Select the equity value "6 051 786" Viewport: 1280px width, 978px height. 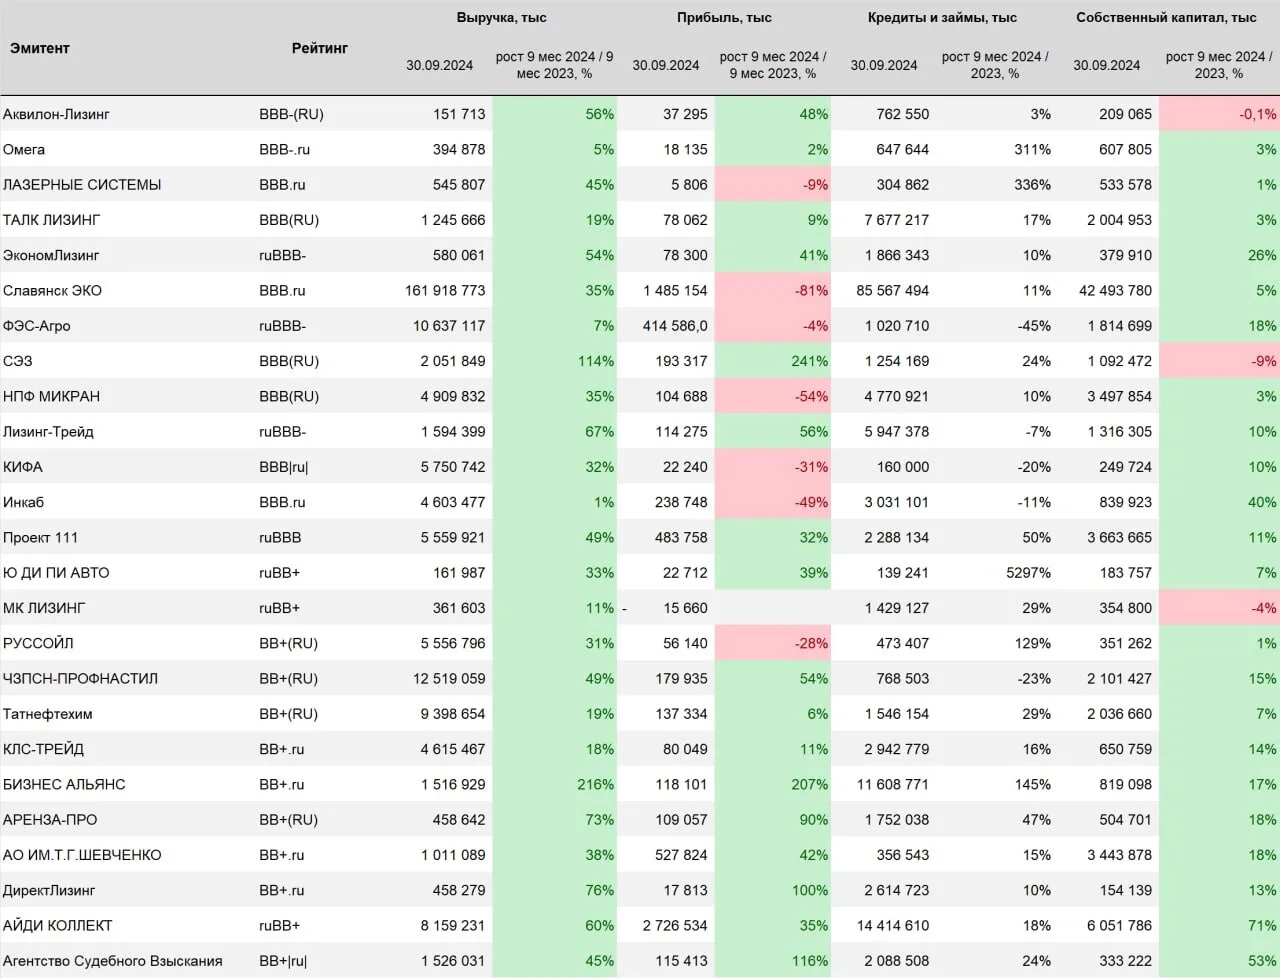coord(1120,926)
